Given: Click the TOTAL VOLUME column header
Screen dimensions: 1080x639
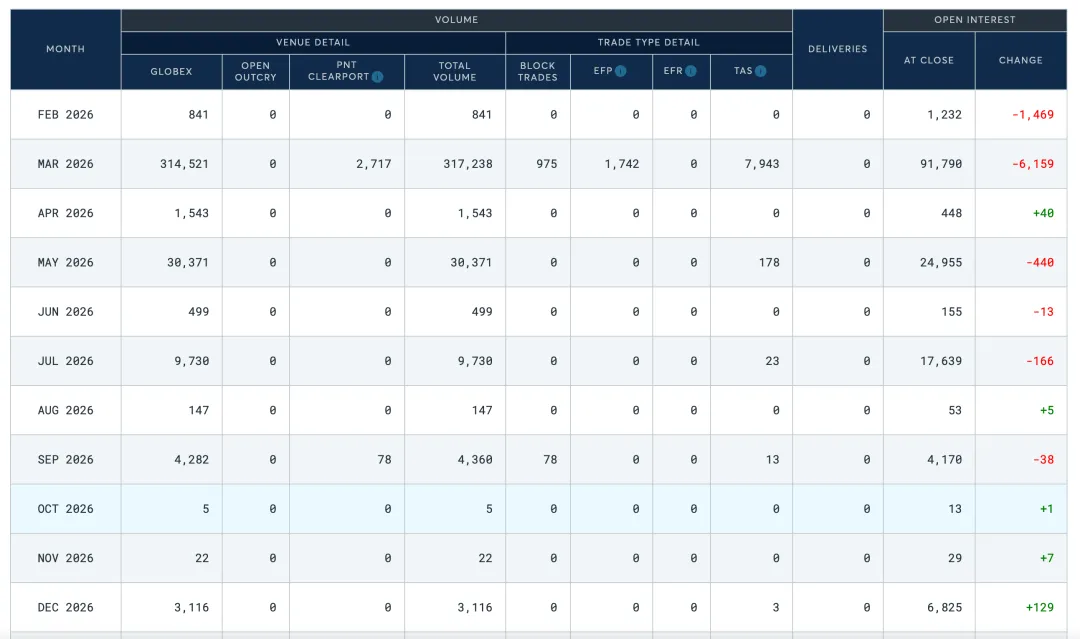Looking at the screenshot, I should (455, 72).
